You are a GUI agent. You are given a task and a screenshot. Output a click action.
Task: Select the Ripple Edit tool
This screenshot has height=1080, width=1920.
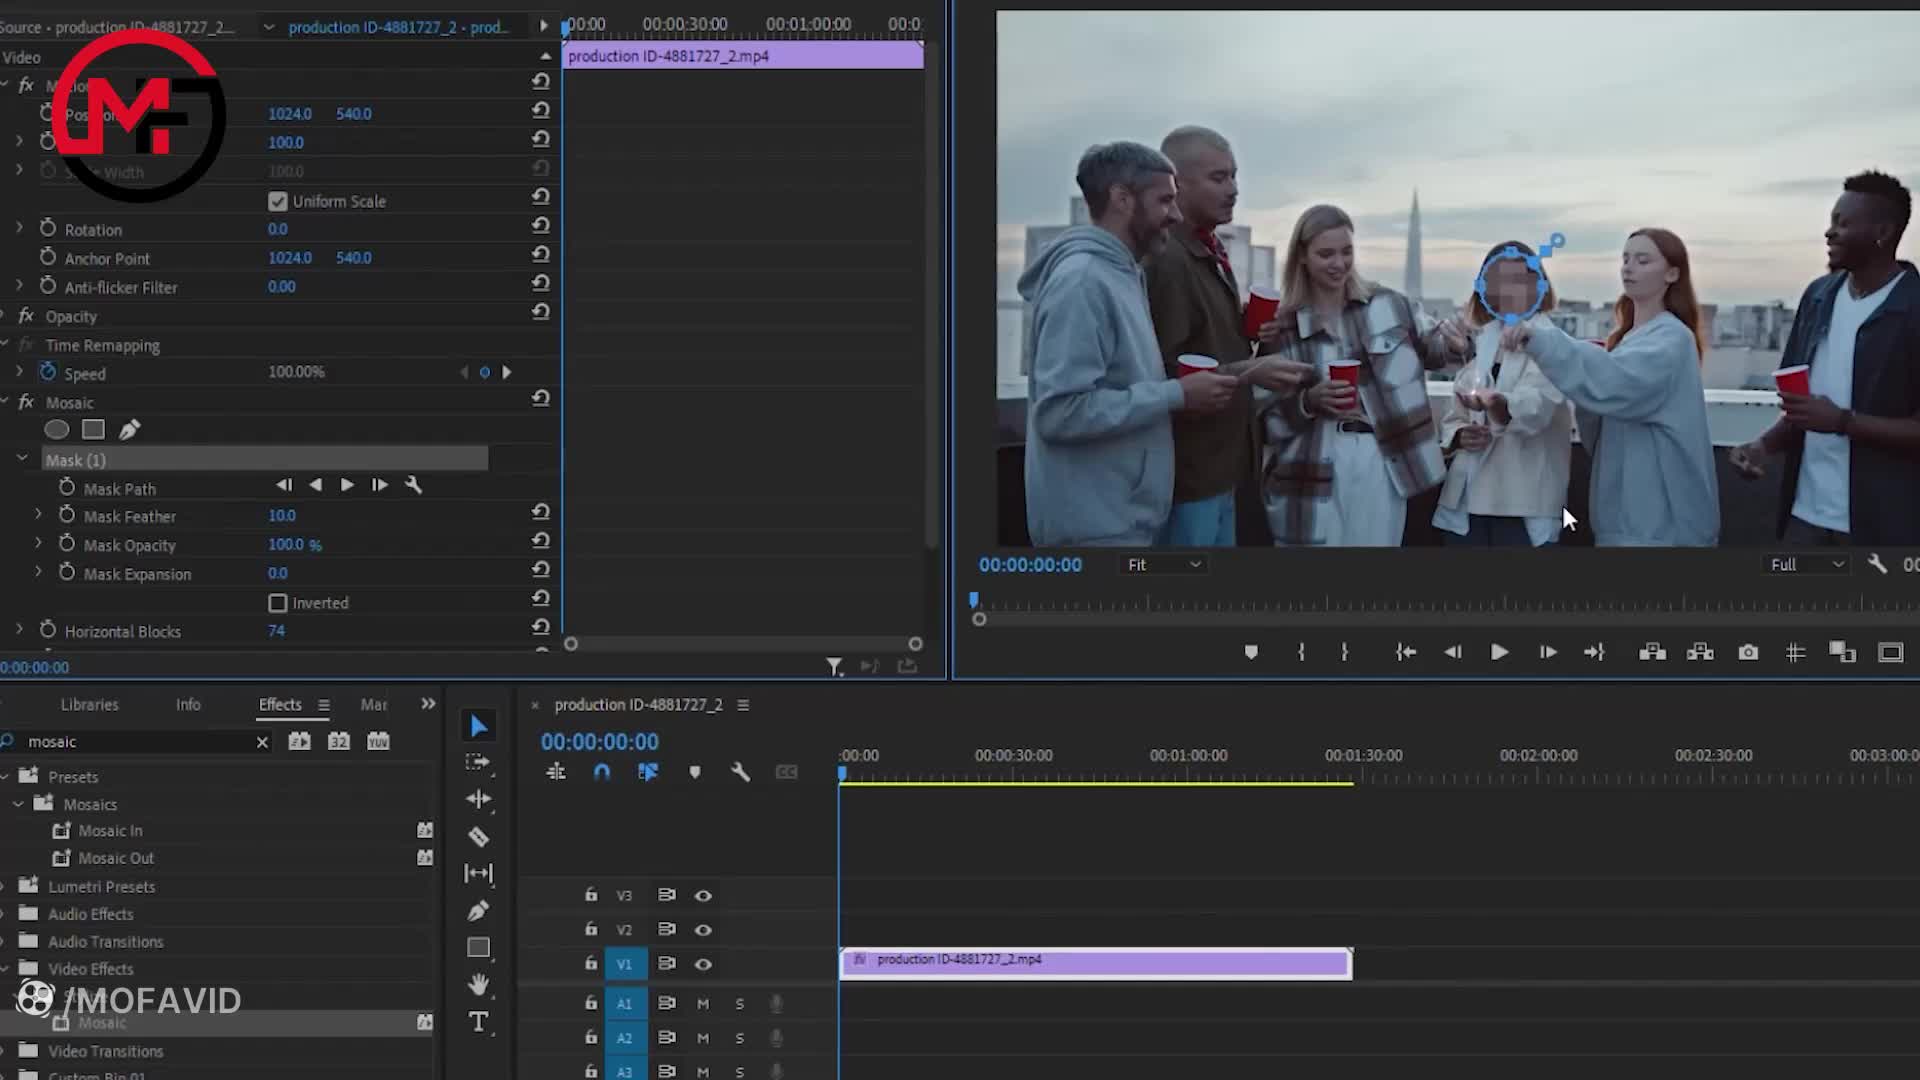click(478, 798)
